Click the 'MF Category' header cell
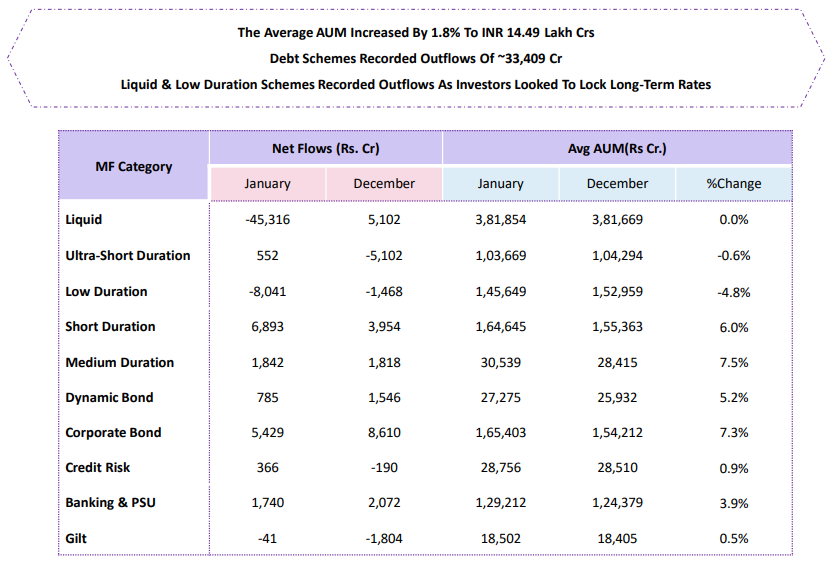837x565 pixels. pyautogui.click(x=133, y=167)
